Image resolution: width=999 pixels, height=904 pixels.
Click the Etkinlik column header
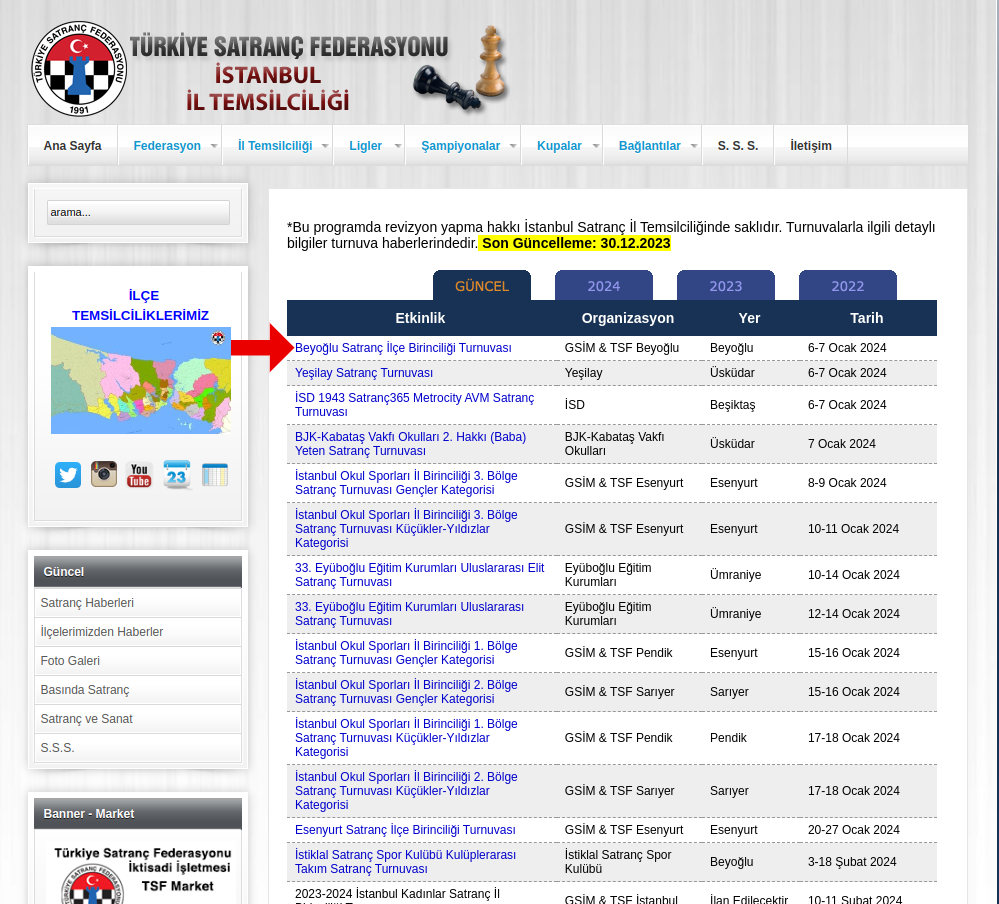click(x=420, y=318)
